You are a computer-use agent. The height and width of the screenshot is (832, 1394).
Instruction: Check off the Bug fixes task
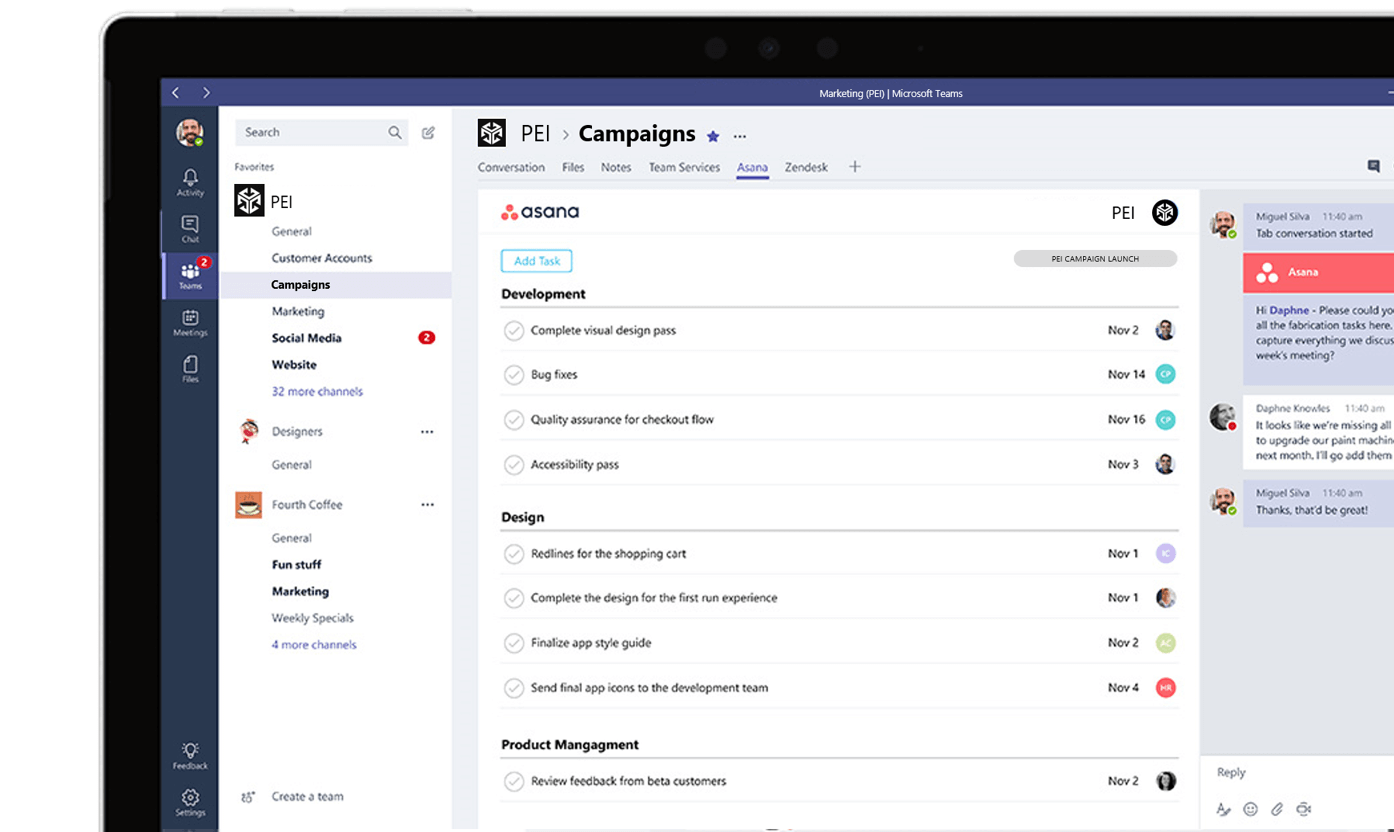click(x=514, y=375)
